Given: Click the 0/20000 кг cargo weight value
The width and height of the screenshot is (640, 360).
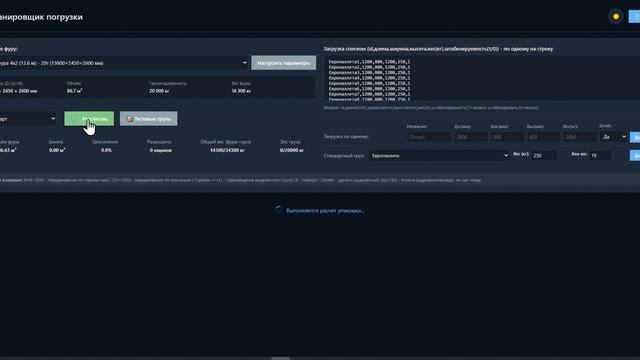Looking at the screenshot, I should (292, 150).
